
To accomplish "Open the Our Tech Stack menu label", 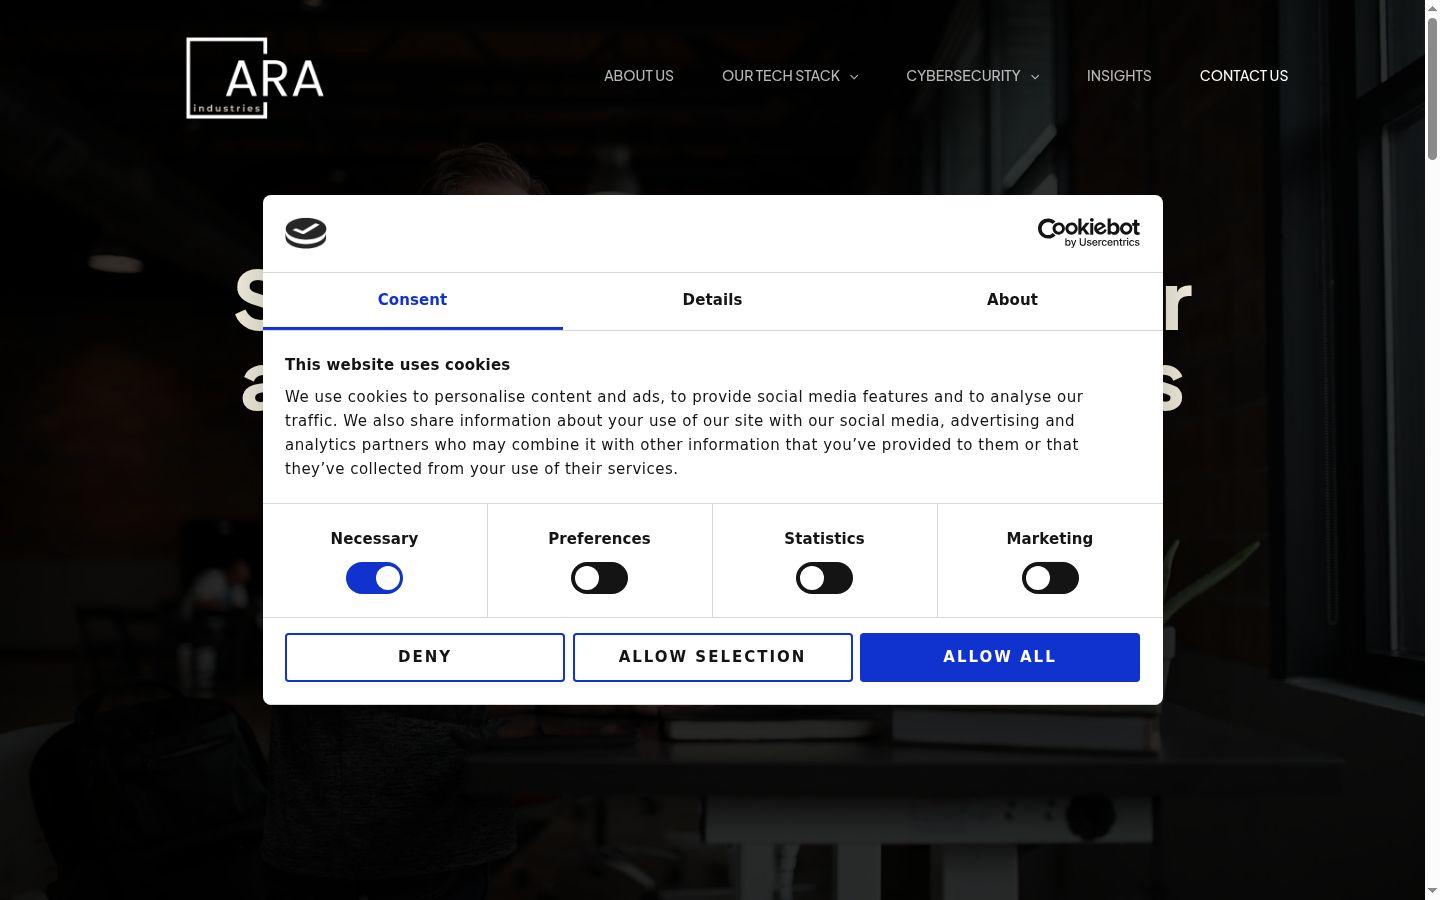I will click(x=781, y=76).
